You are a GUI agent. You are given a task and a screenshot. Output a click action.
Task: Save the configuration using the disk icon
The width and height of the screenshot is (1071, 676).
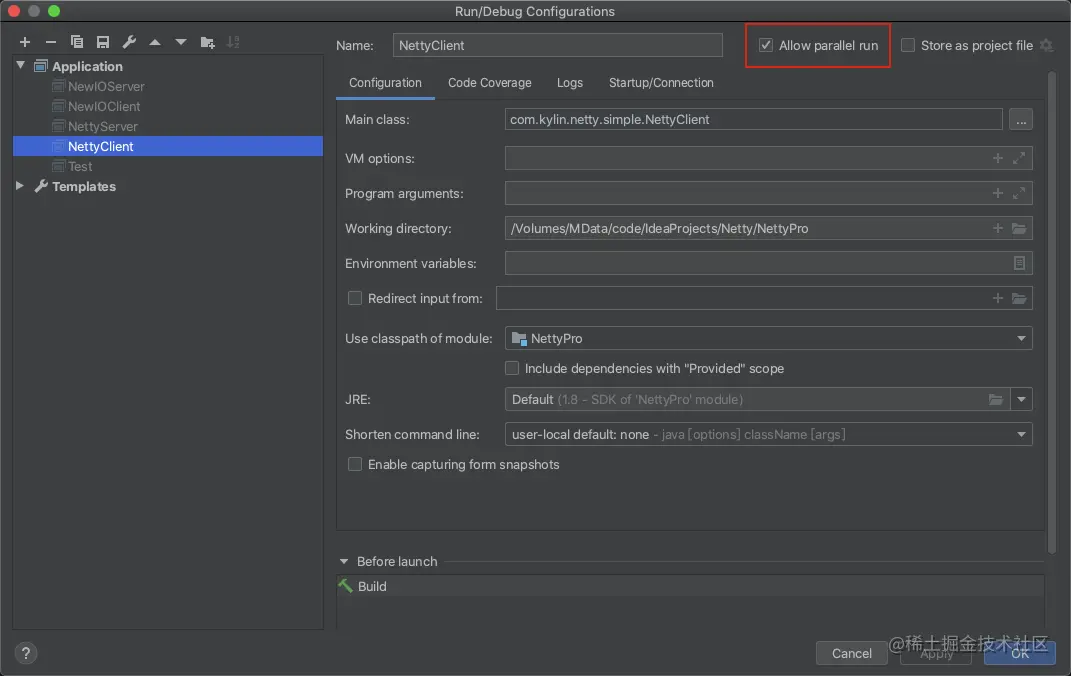point(102,42)
